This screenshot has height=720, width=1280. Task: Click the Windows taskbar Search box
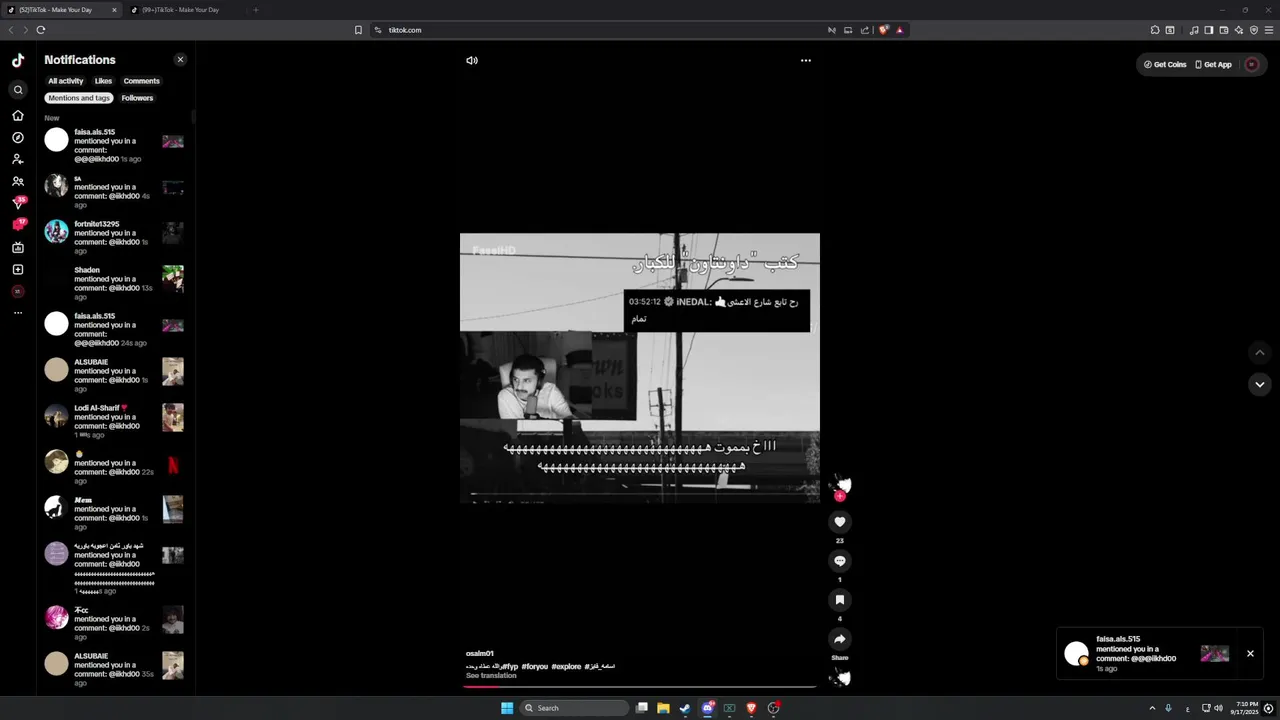[575, 708]
